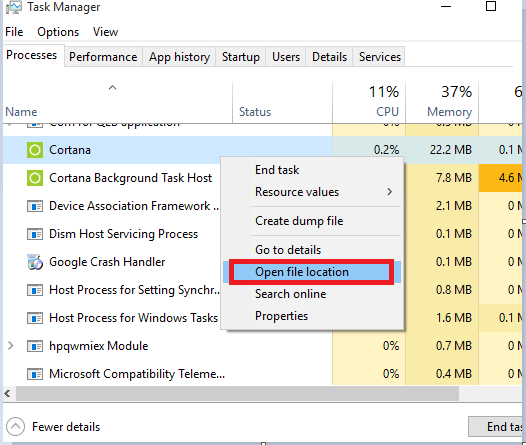Click the 1.6 MB memory value
This screenshot has width=526, height=445.
[454, 318]
